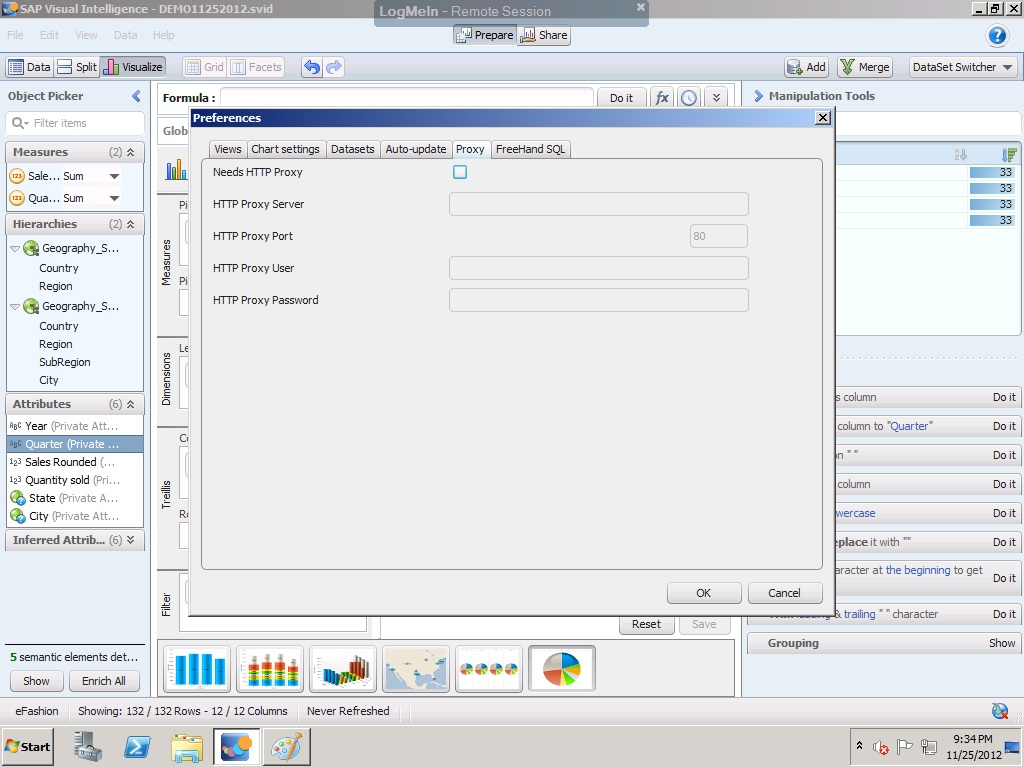Select the Quarter attribute

[x=74, y=444]
